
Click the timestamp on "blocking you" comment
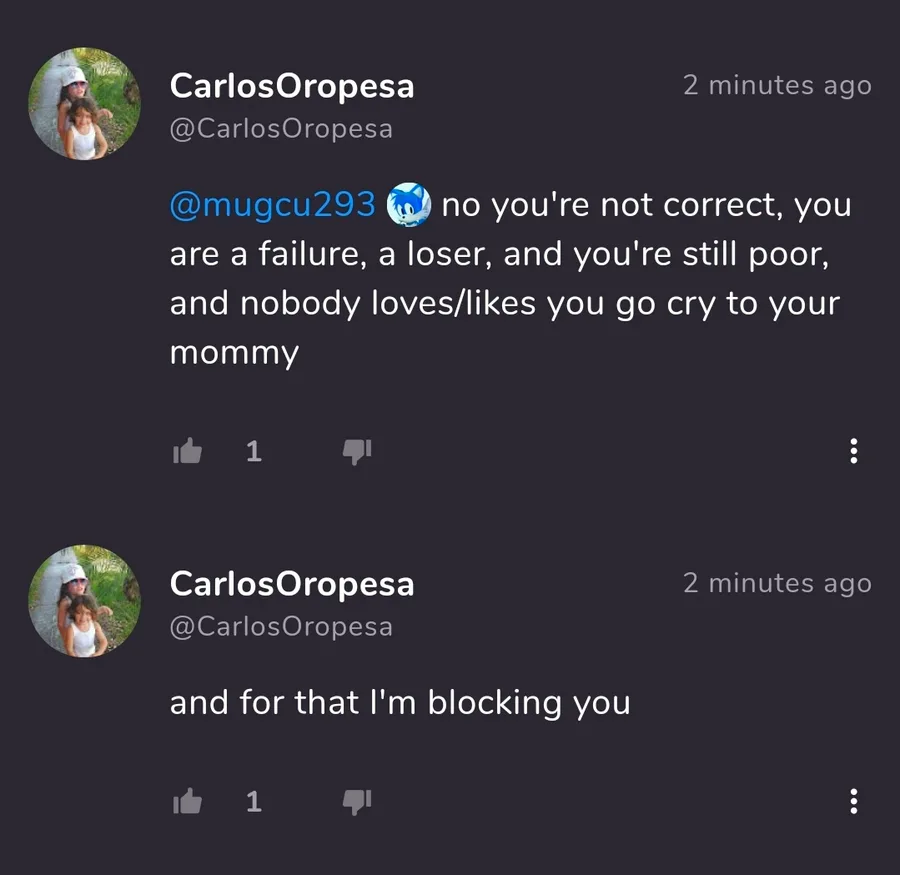(x=777, y=584)
